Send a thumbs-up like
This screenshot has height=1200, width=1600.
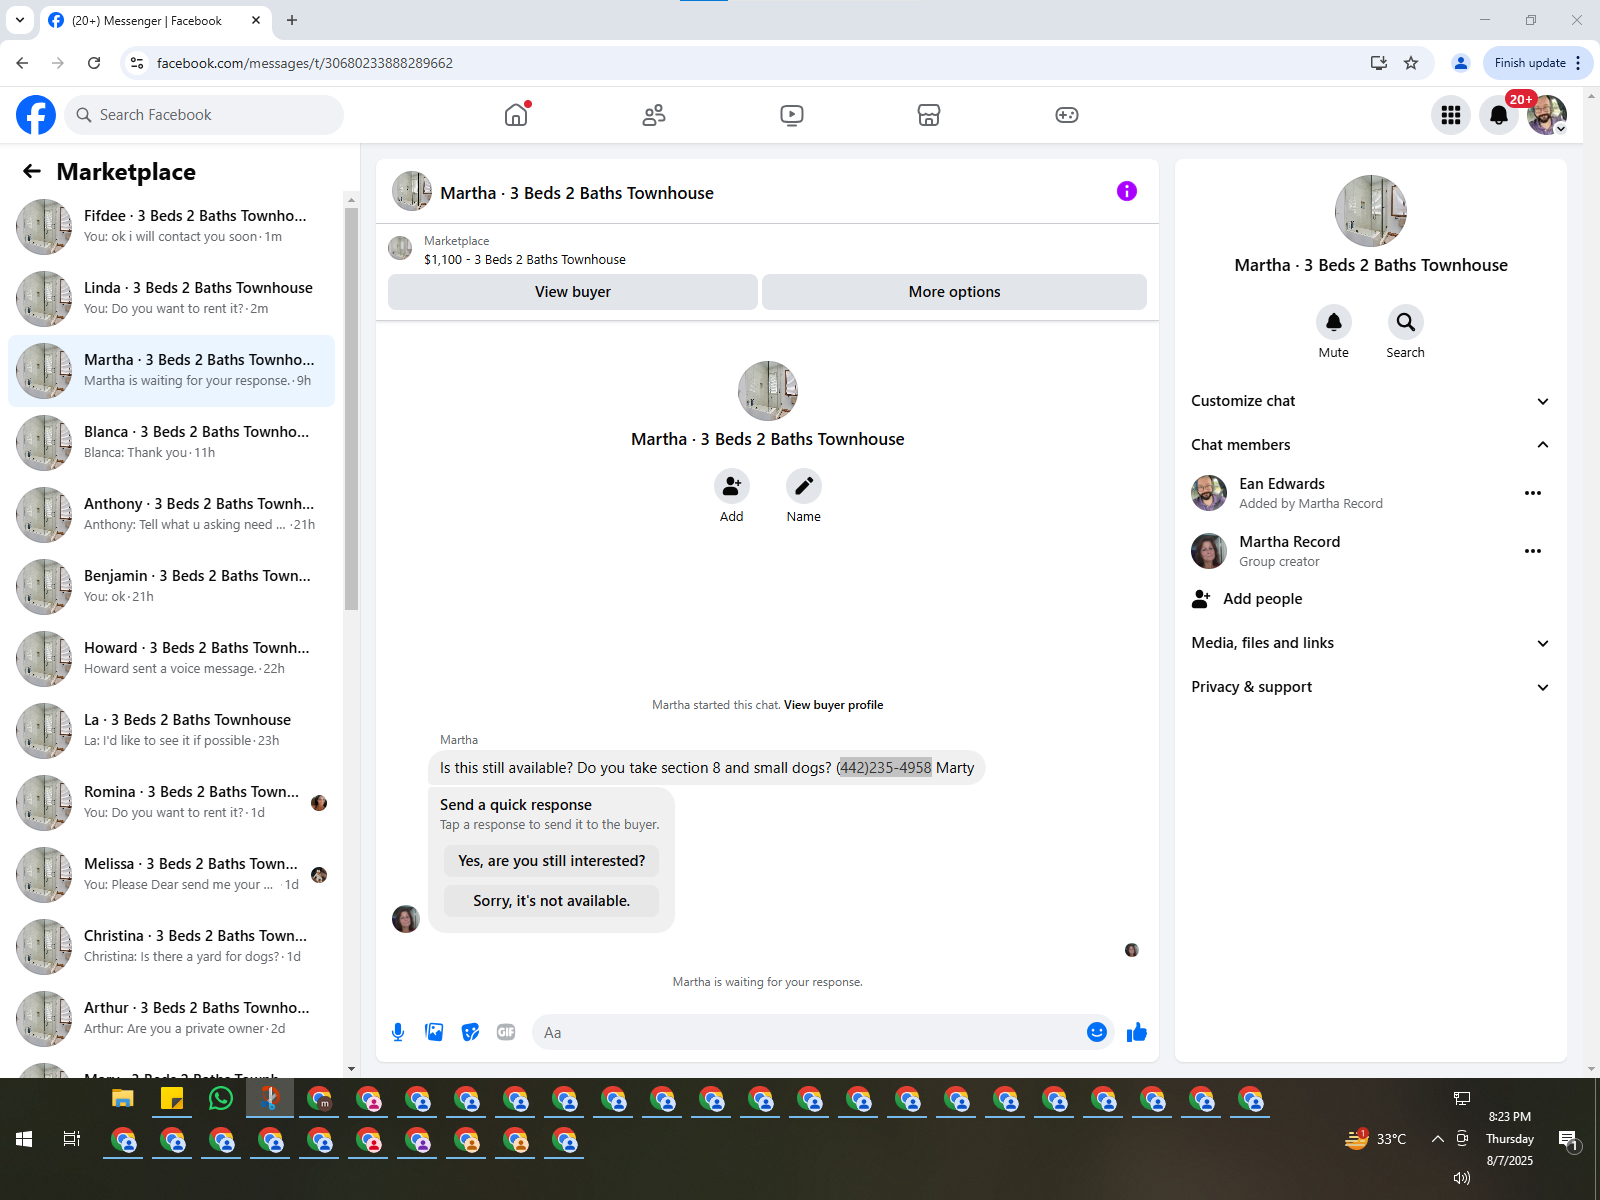point(1137,1032)
